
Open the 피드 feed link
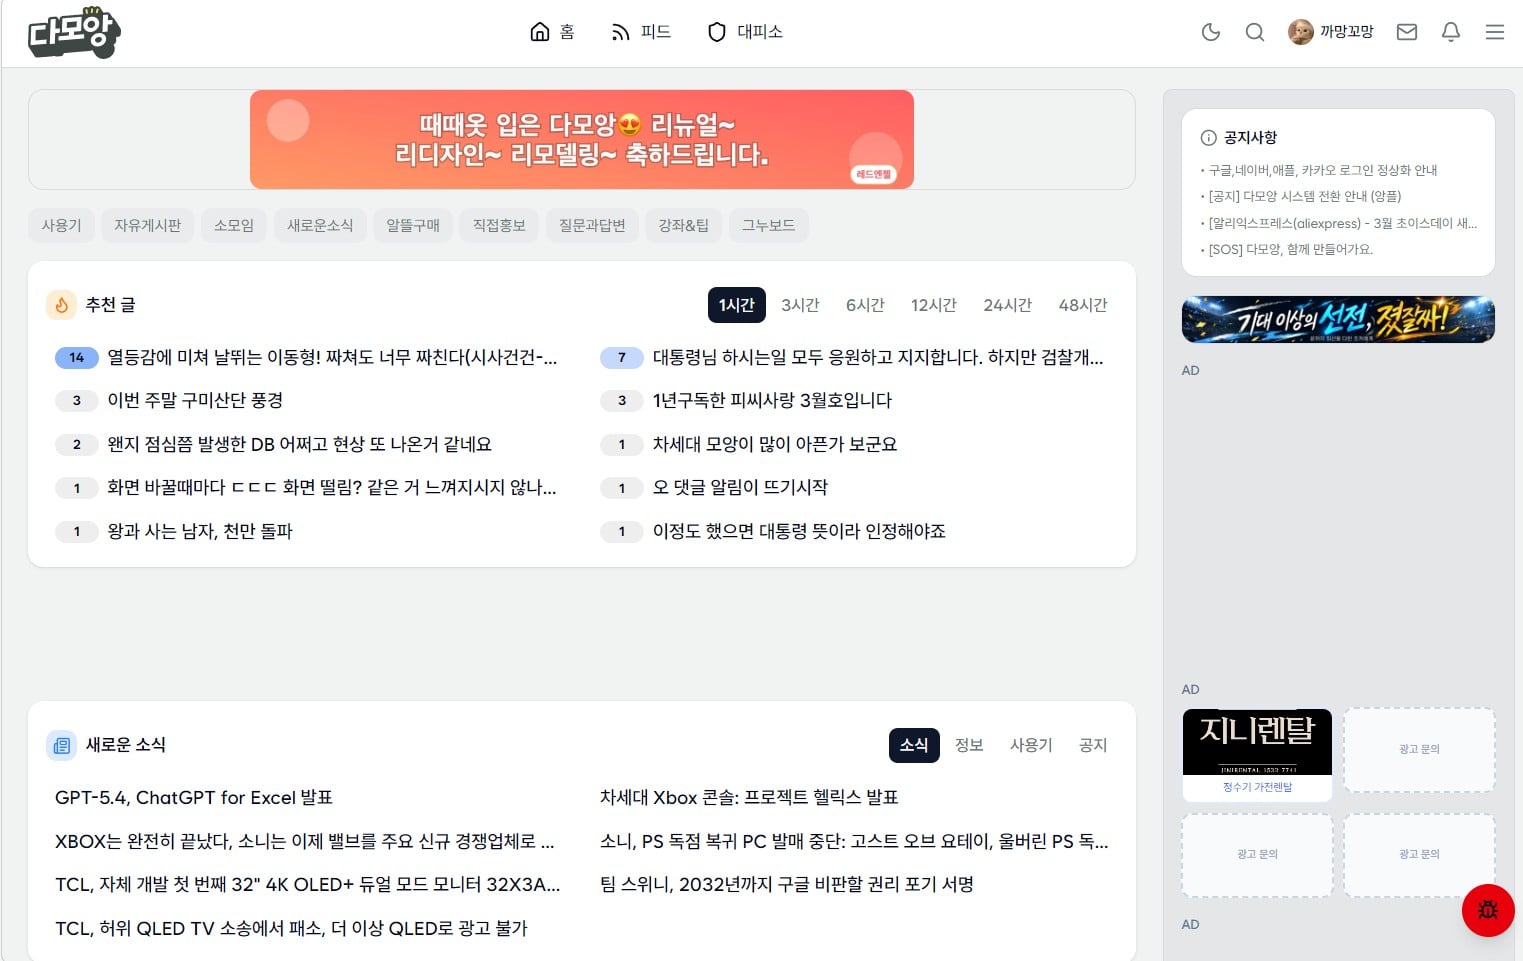coord(641,32)
